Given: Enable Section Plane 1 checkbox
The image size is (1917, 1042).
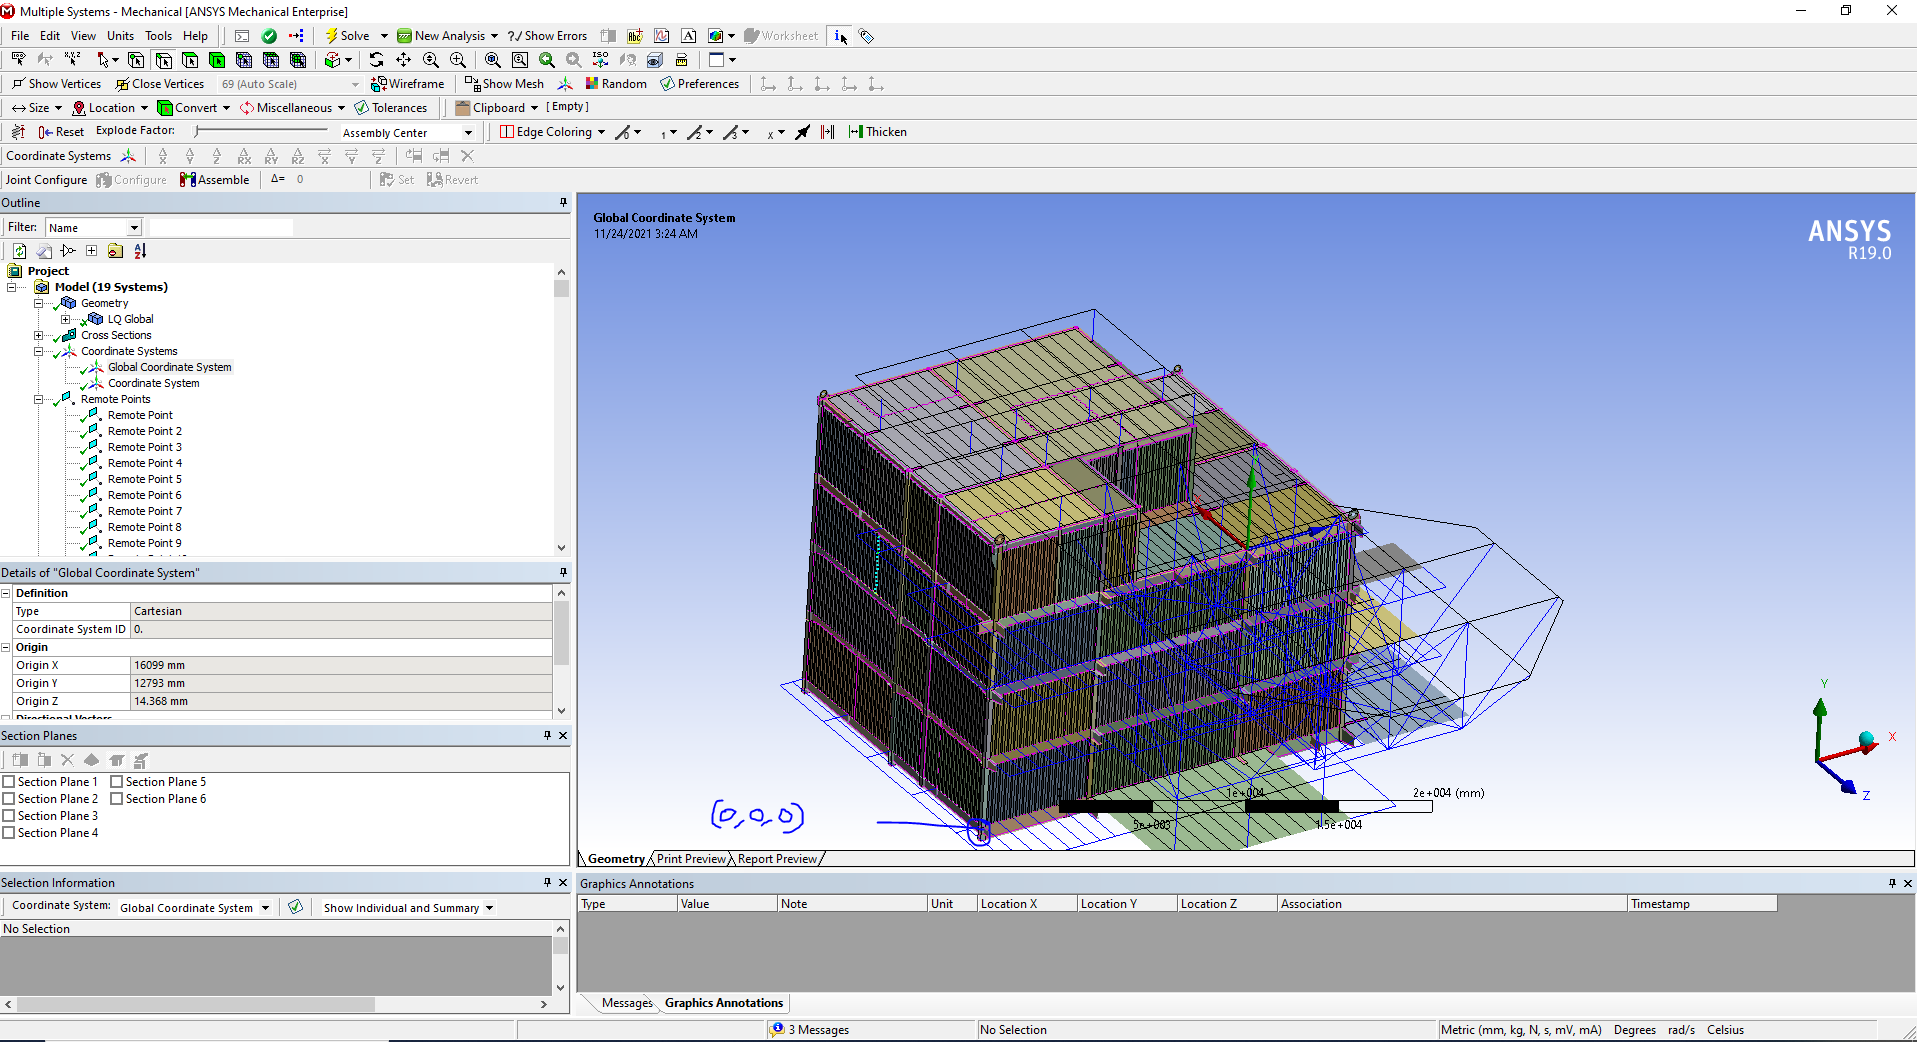Looking at the screenshot, I should point(9,782).
